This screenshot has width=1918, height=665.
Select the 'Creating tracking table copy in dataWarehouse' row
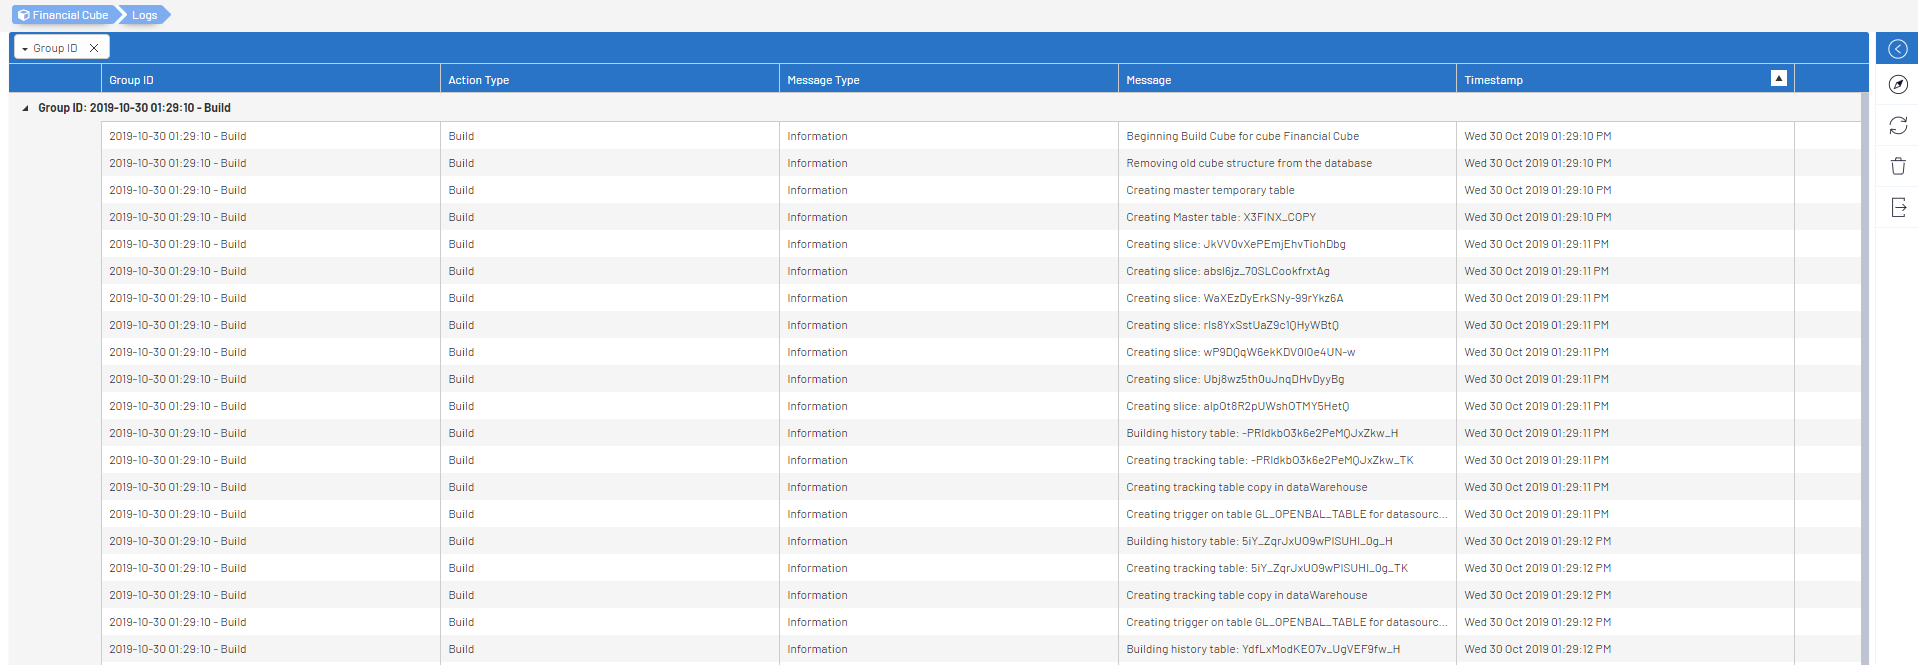click(1246, 487)
